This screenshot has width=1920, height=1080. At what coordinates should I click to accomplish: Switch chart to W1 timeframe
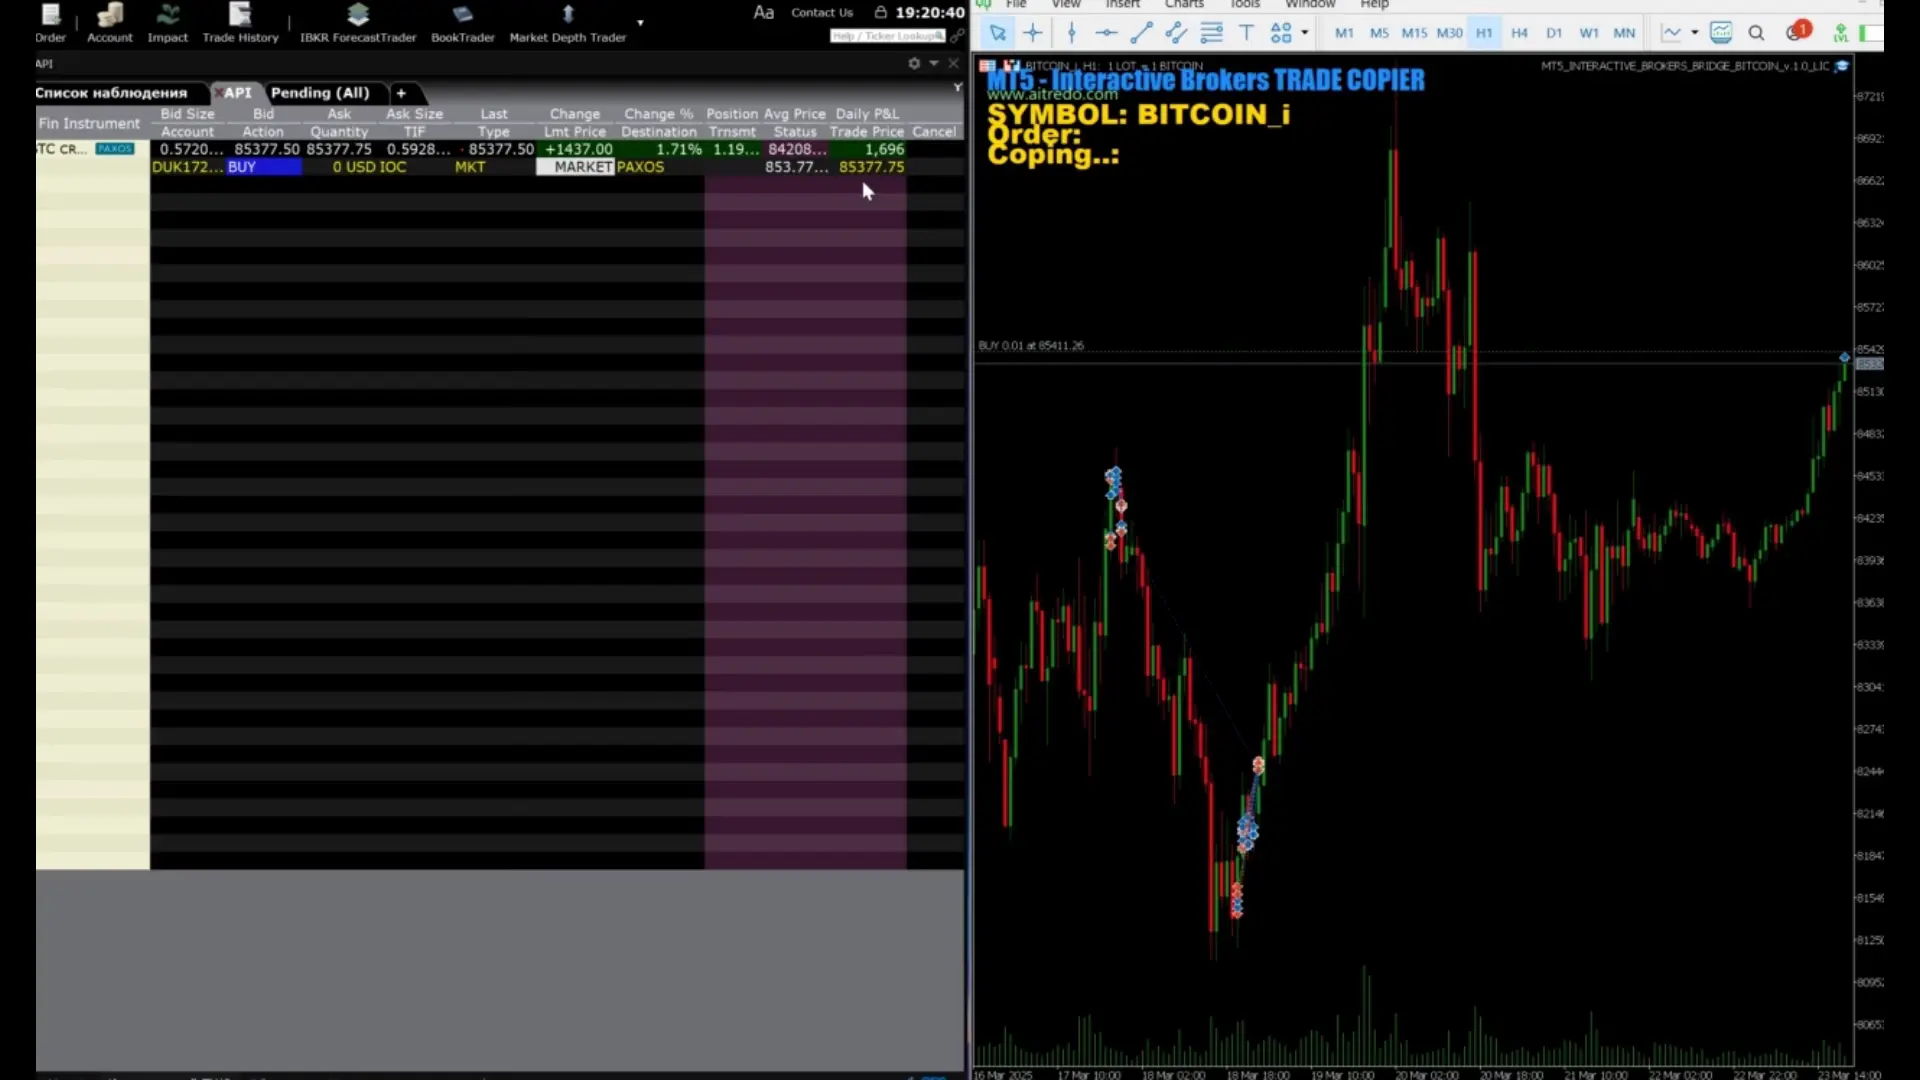(x=1589, y=33)
